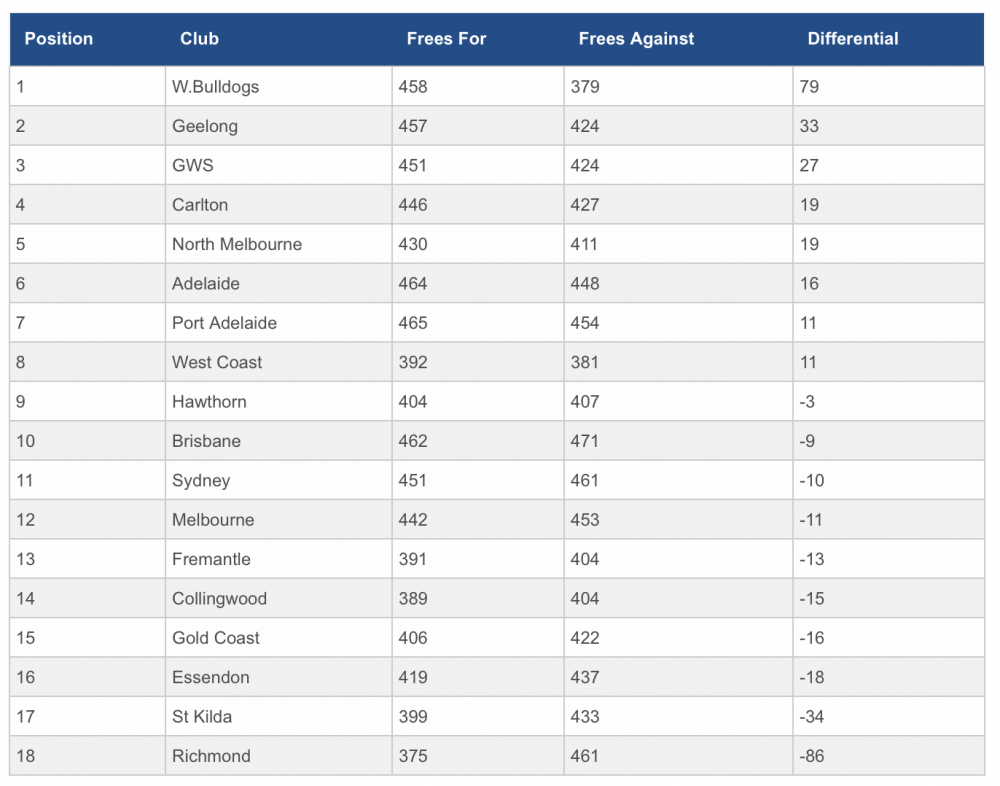The width and height of the screenshot is (1000, 786).
Task: Click Richmond's differential value -86
Action: pos(811,757)
